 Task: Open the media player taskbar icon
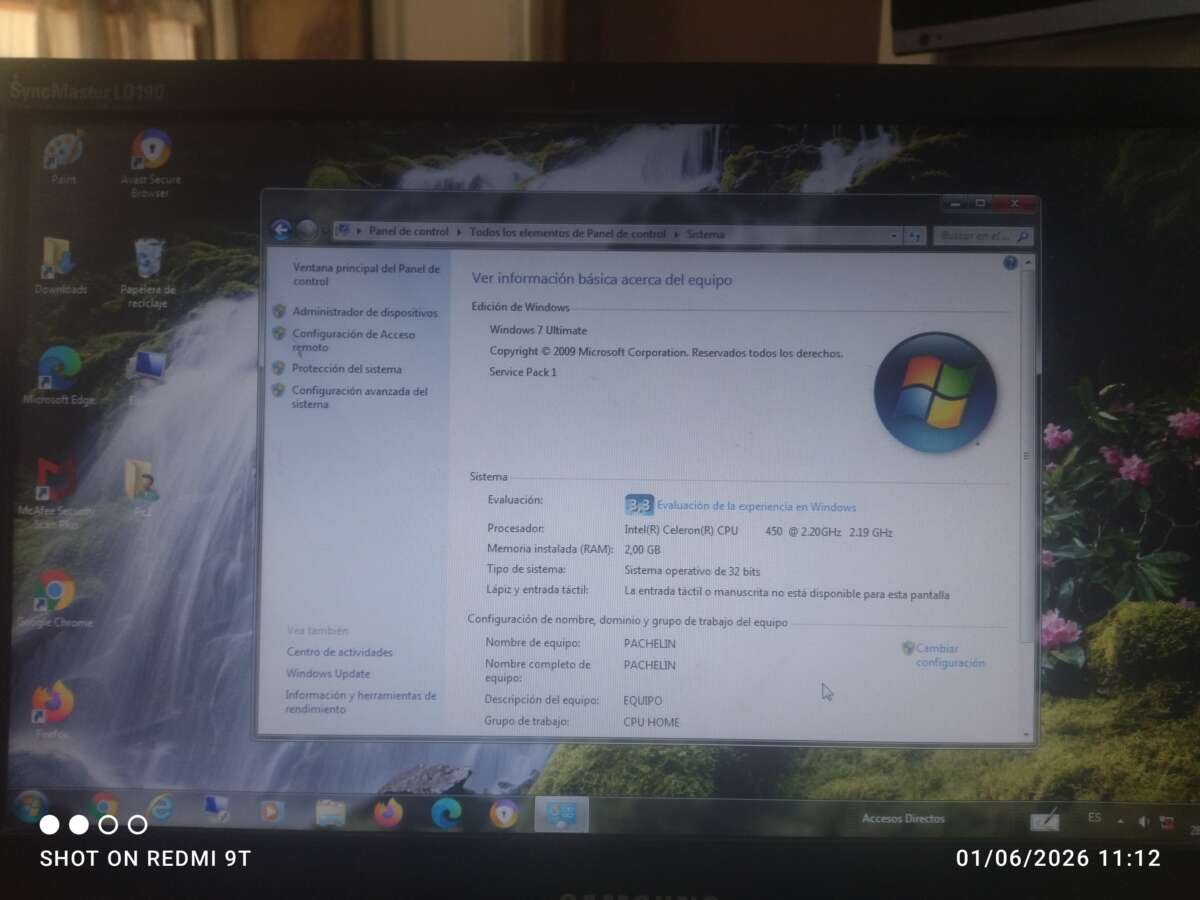coord(272,811)
